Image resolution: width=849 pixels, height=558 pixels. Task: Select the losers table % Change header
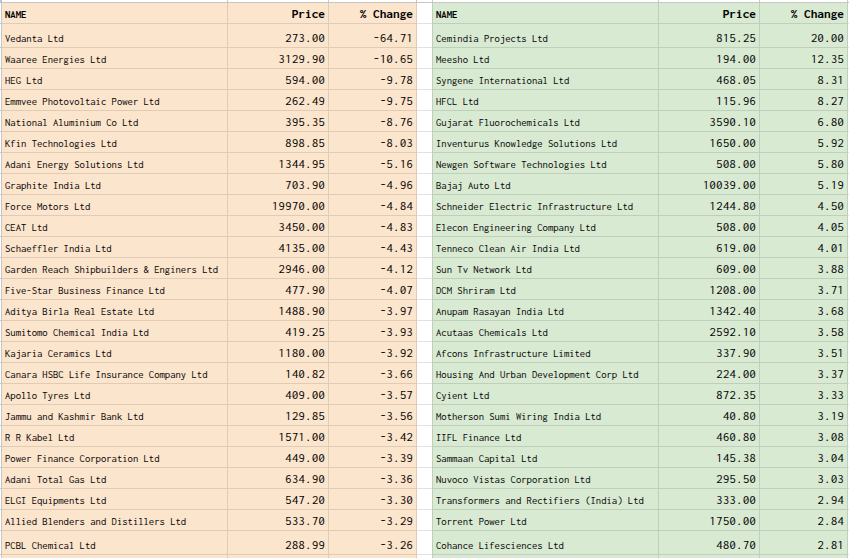pyautogui.click(x=373, y=14)
